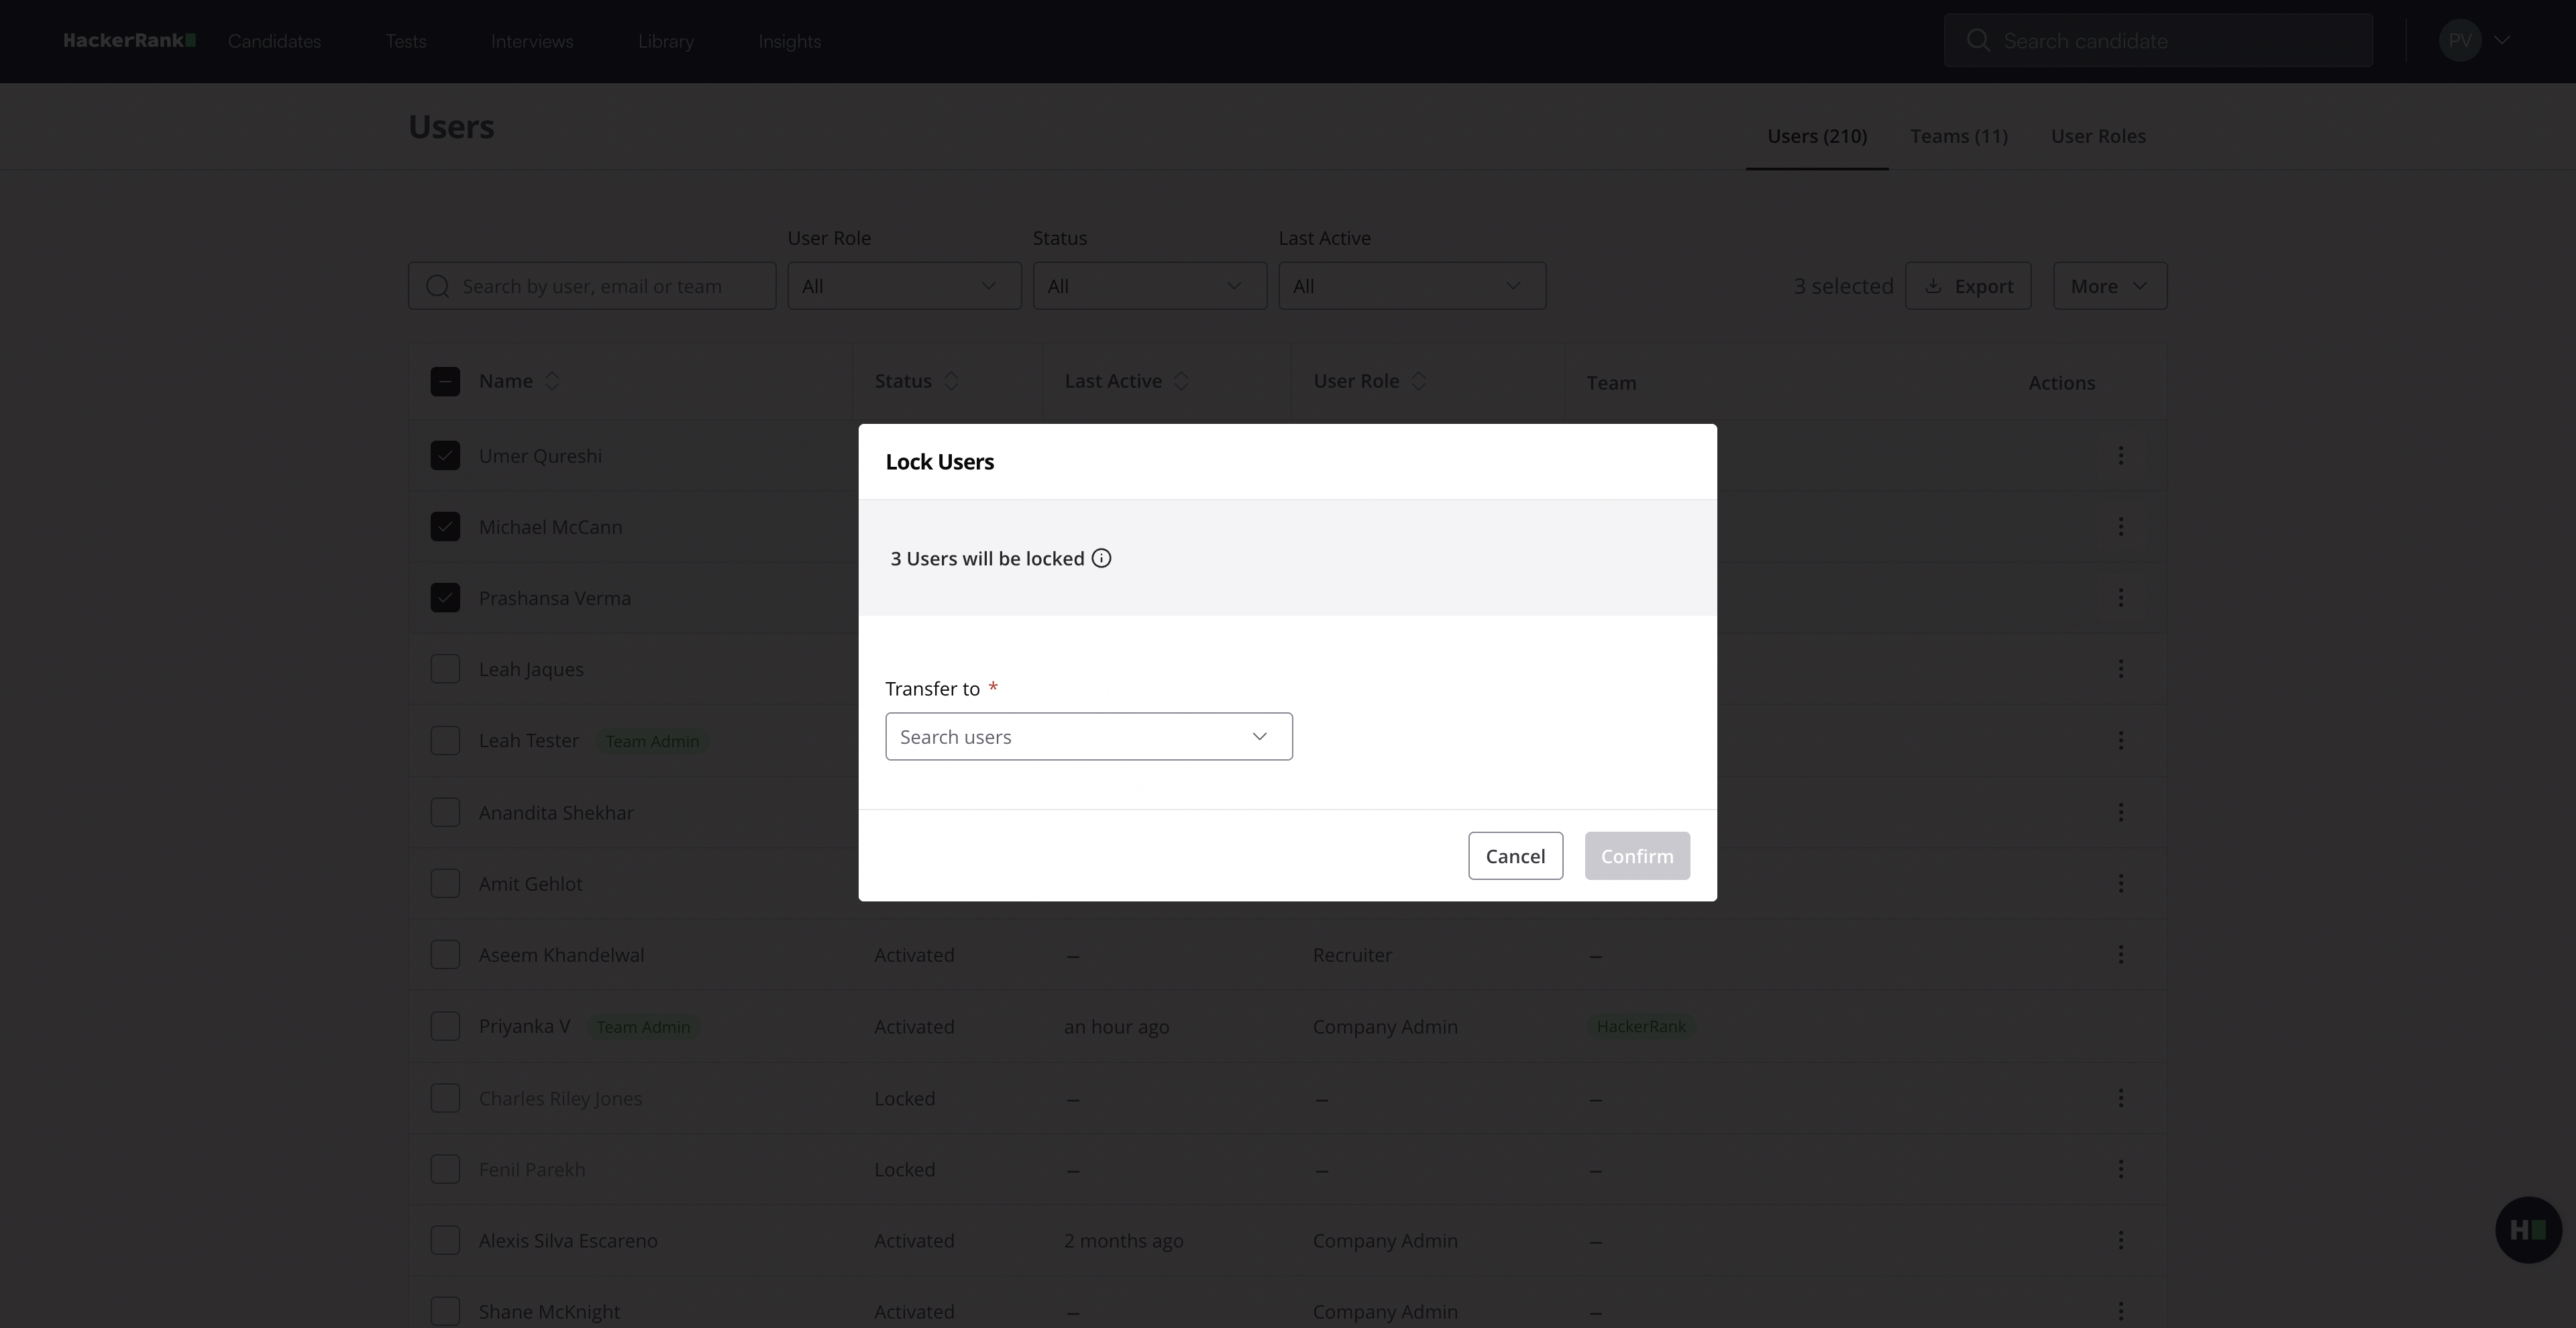The height and width of the screenshot is (1328, 2576).
Task: Click the Export button
Action: pos(1967,286)
